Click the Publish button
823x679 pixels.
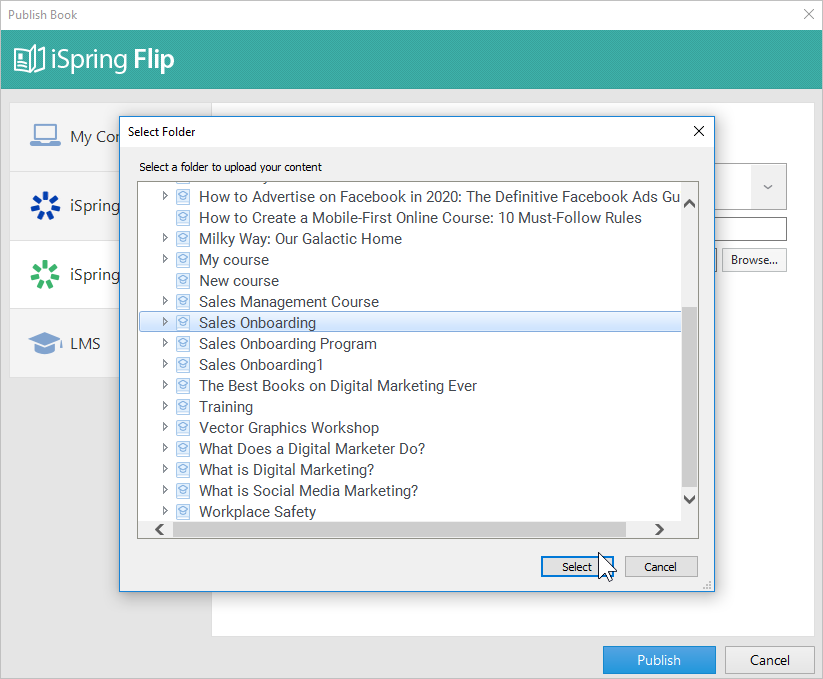point(659,660)
